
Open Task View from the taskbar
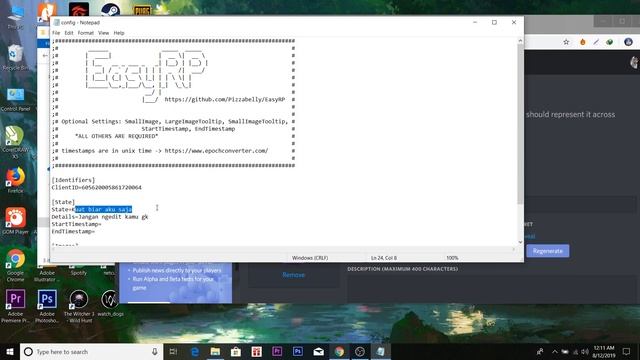(x=173, y=351)
